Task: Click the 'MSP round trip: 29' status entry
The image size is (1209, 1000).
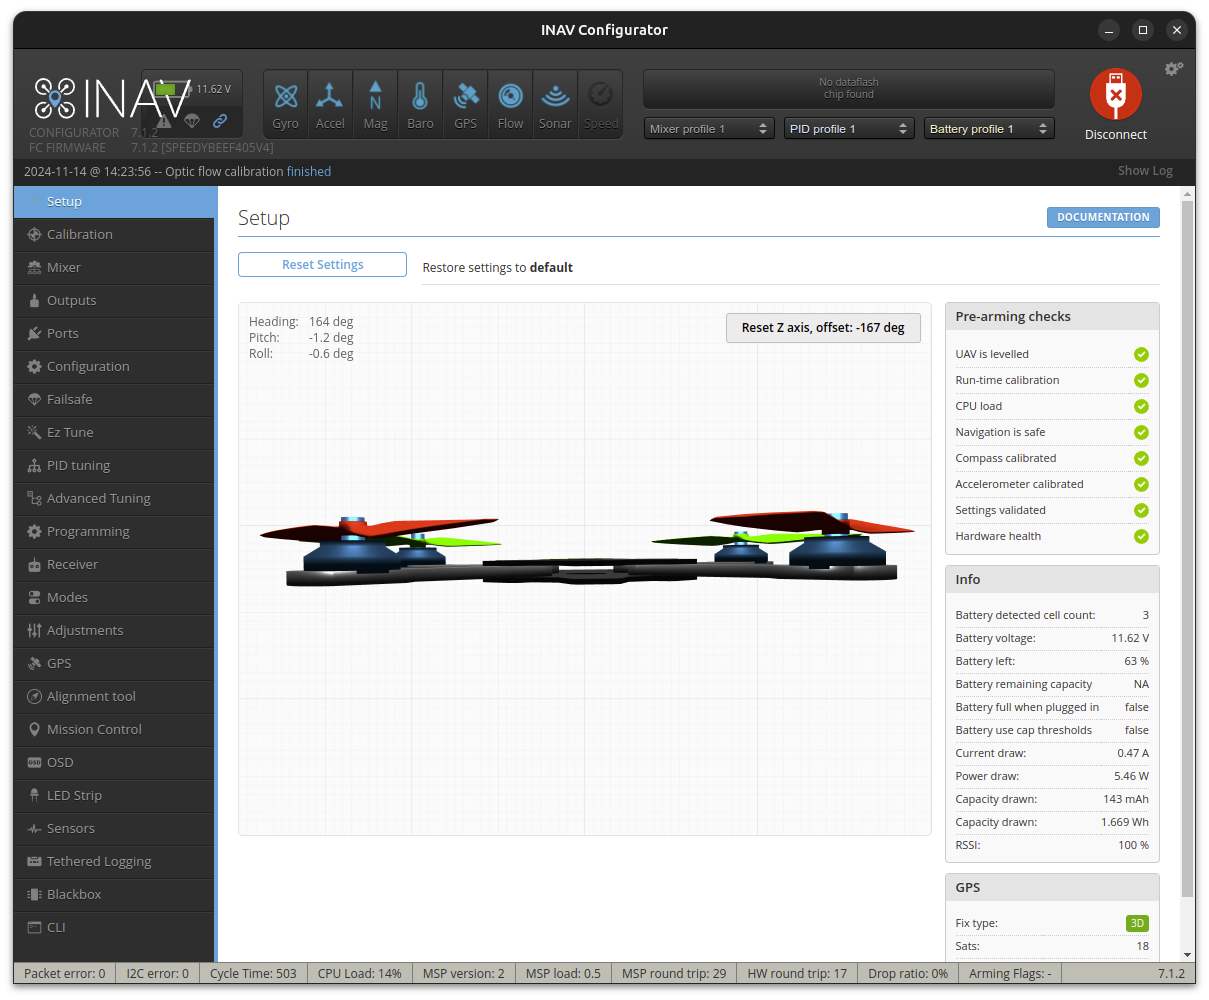Action: tap(674, 974)
